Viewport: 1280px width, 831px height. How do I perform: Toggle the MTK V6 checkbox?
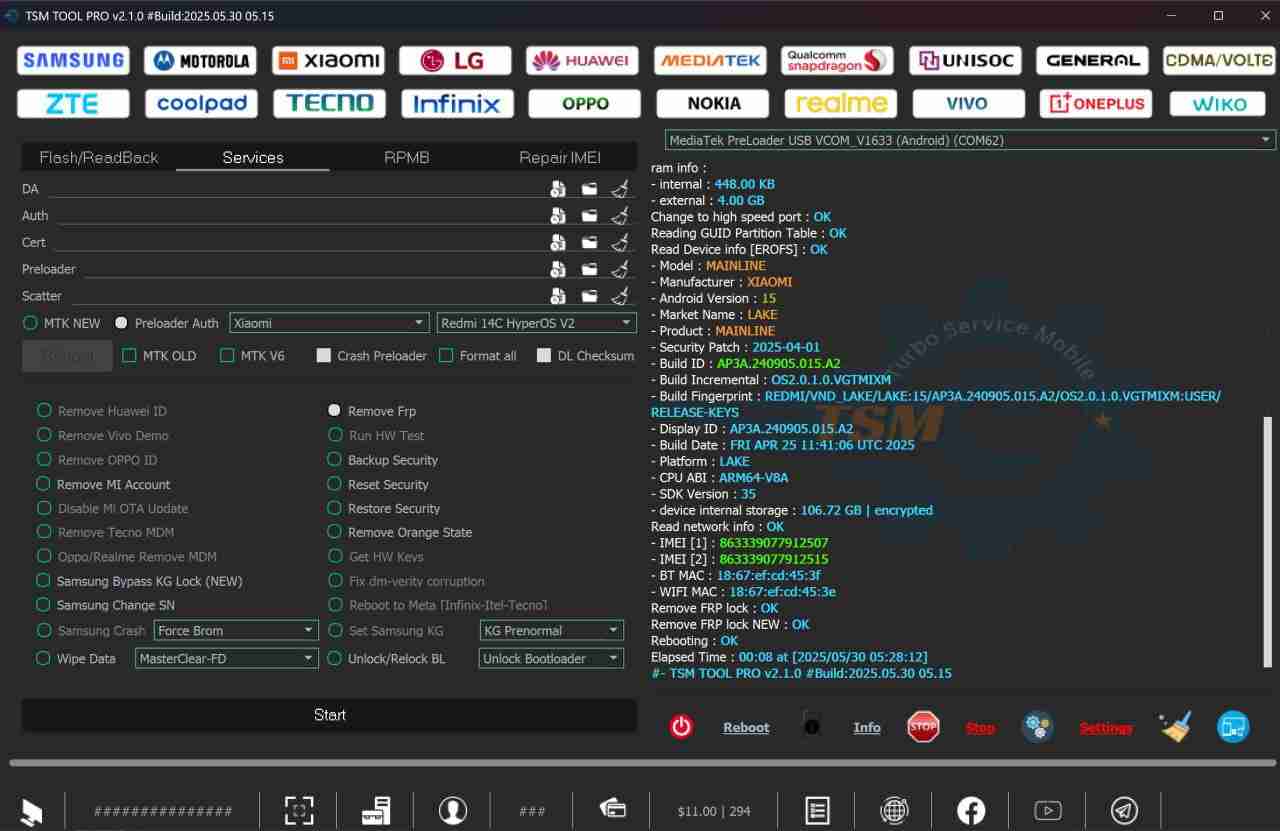tap(227, 355)
